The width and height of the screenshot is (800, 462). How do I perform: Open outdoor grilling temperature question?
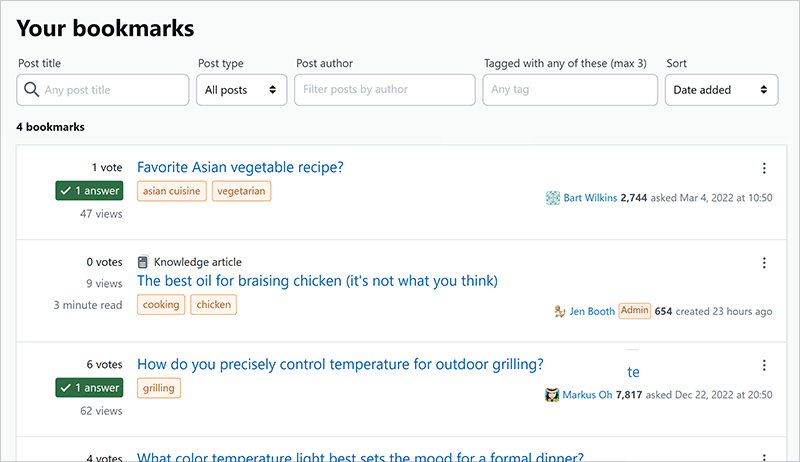point(340,364)
